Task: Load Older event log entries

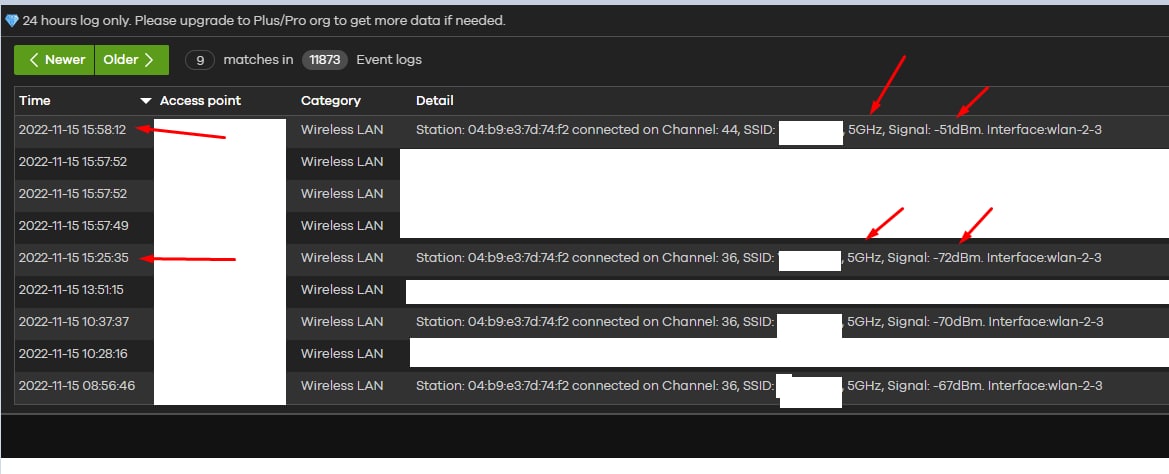Action: click(x=130, y=60)
